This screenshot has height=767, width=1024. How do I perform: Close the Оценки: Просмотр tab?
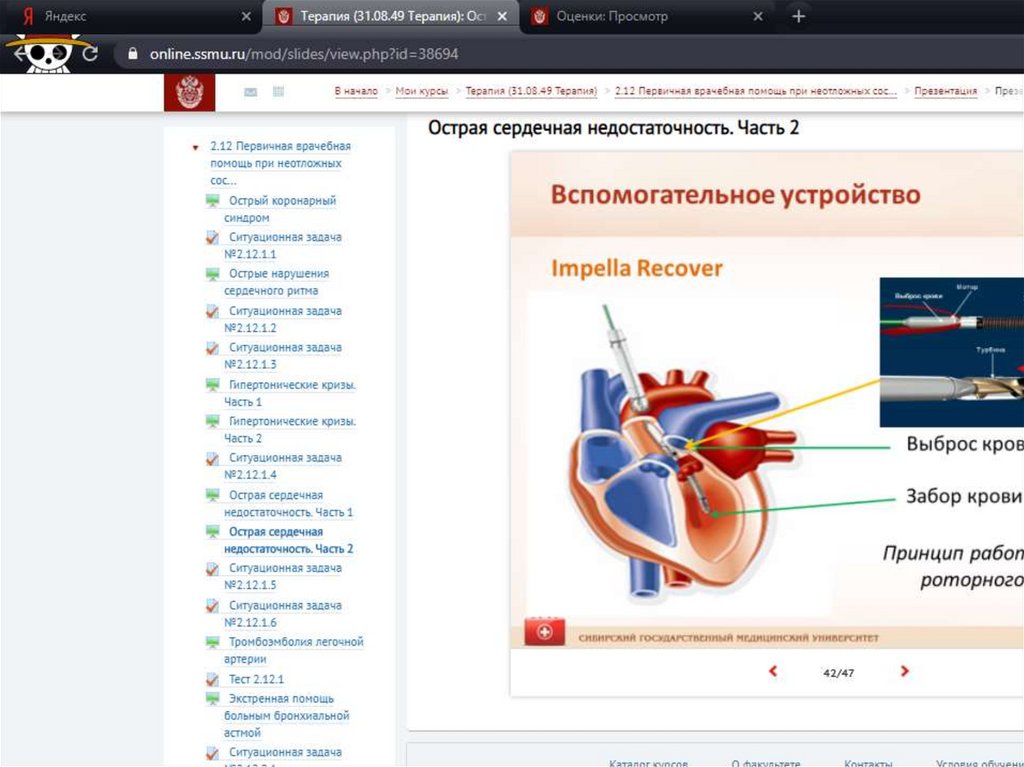(x=758, y=17)
